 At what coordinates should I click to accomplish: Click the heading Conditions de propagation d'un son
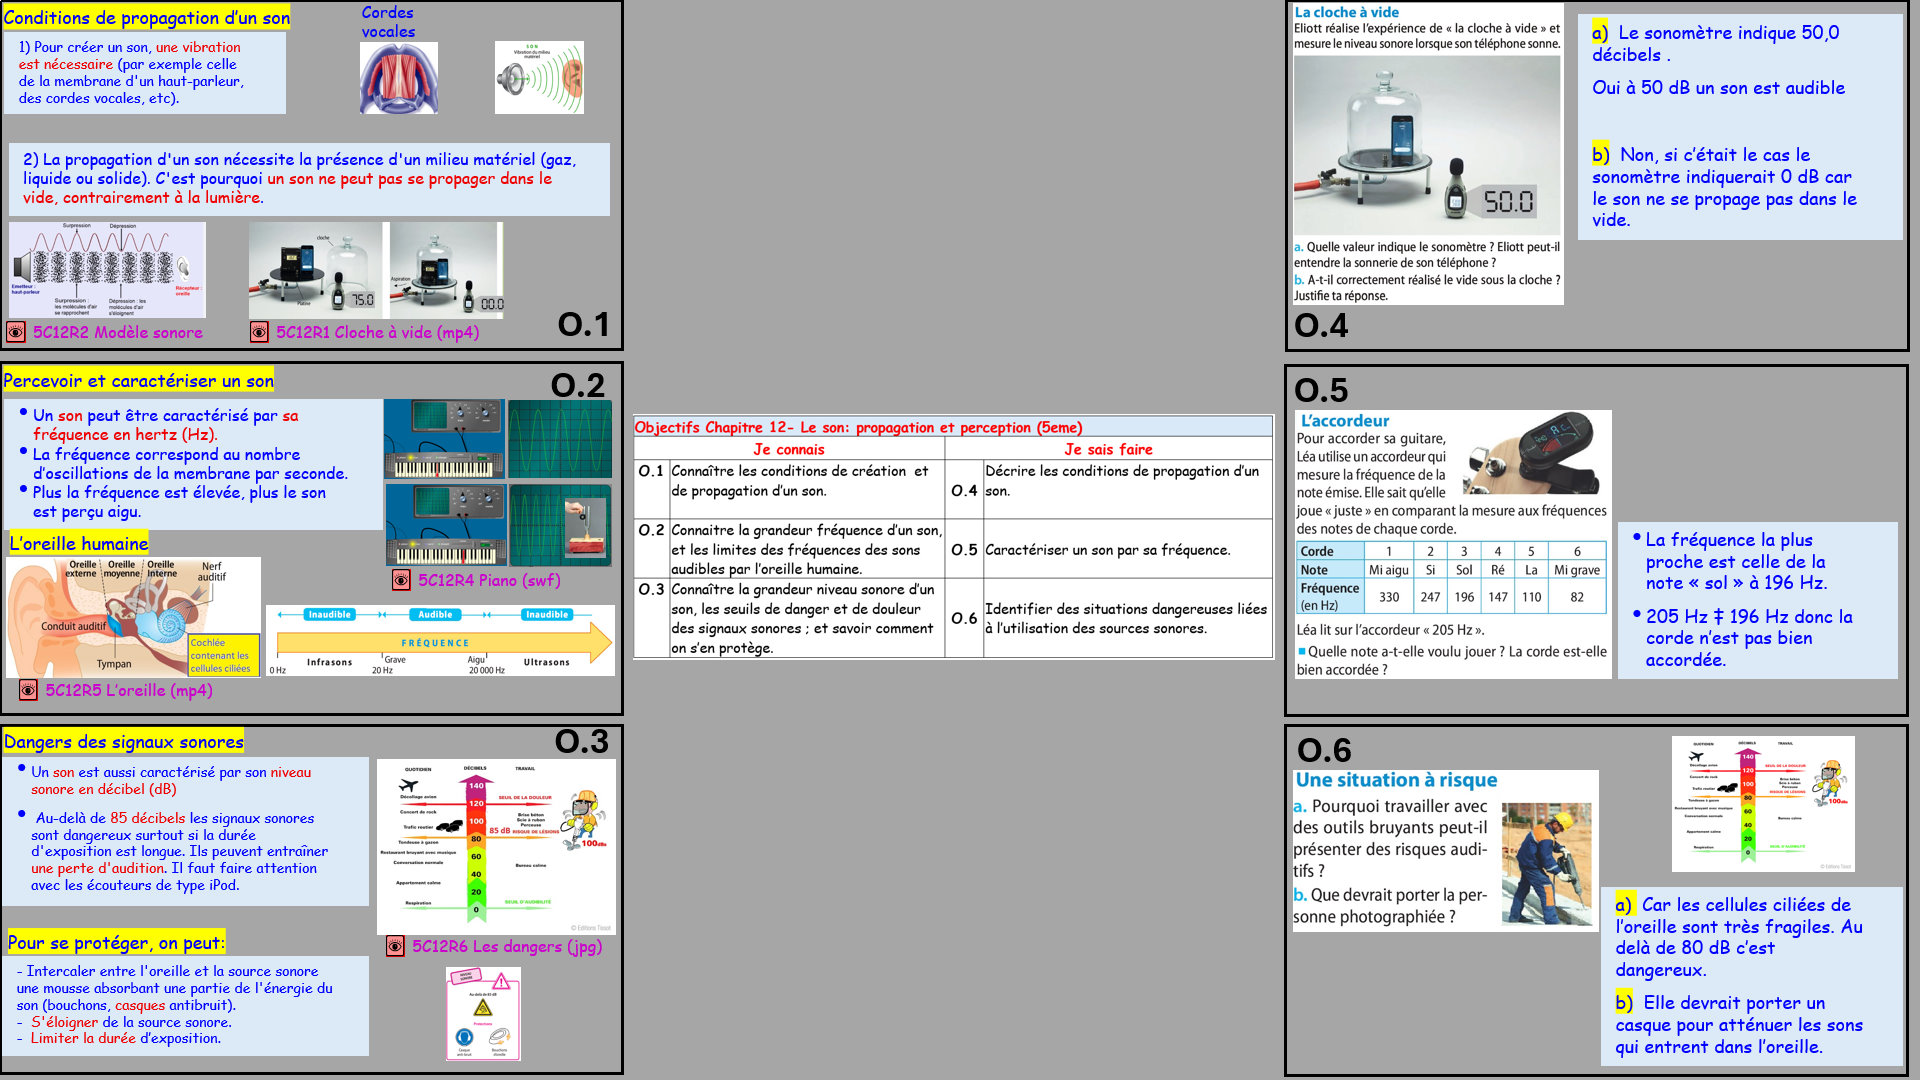(146, 18)
